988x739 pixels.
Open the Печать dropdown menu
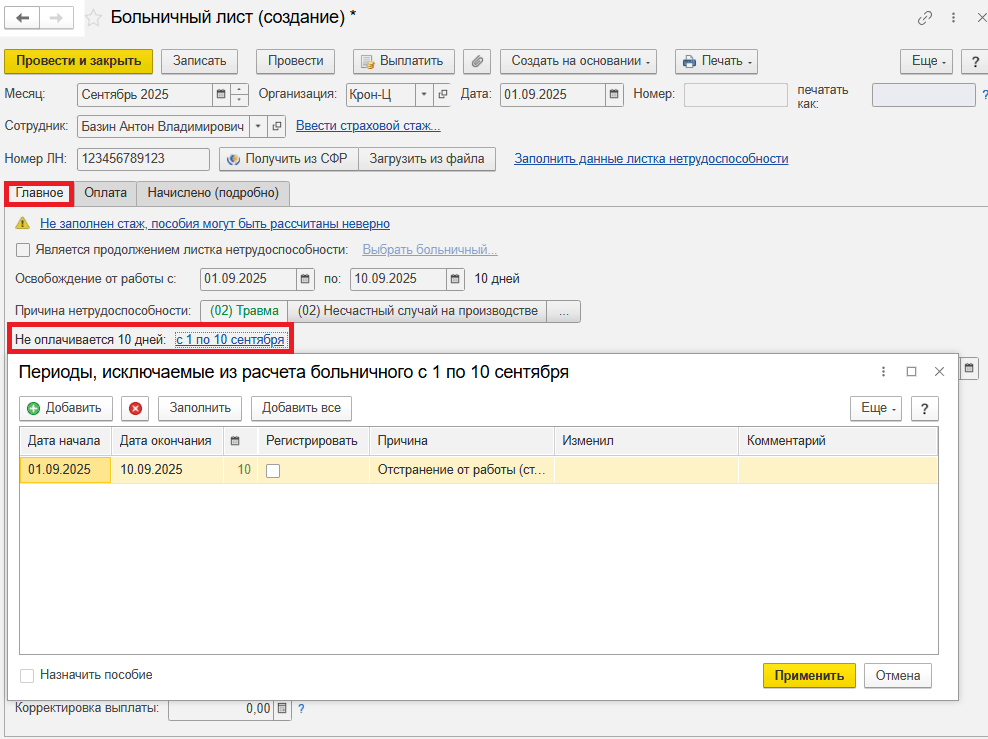coord(716,61)
